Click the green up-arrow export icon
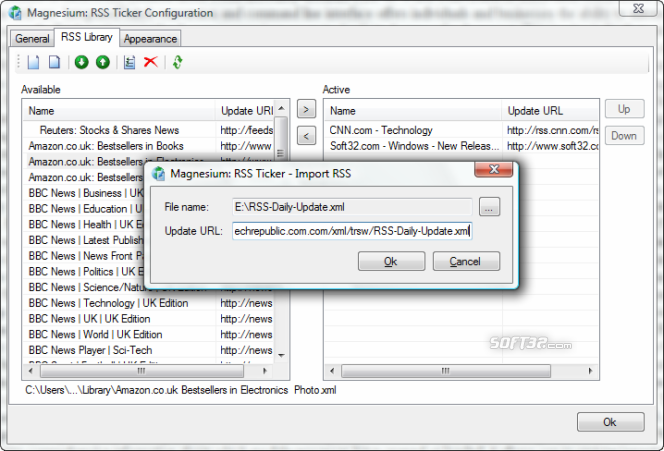 (x=102, y=62)
